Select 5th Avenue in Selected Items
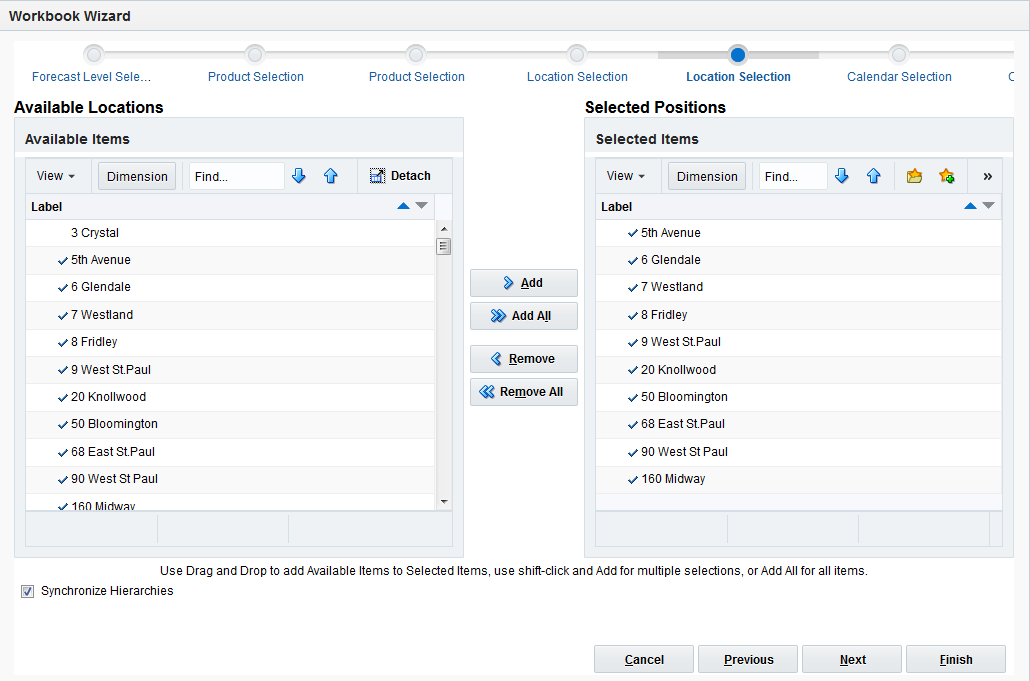This screenshot has width=1030, height=681. (x=799, y=233)
